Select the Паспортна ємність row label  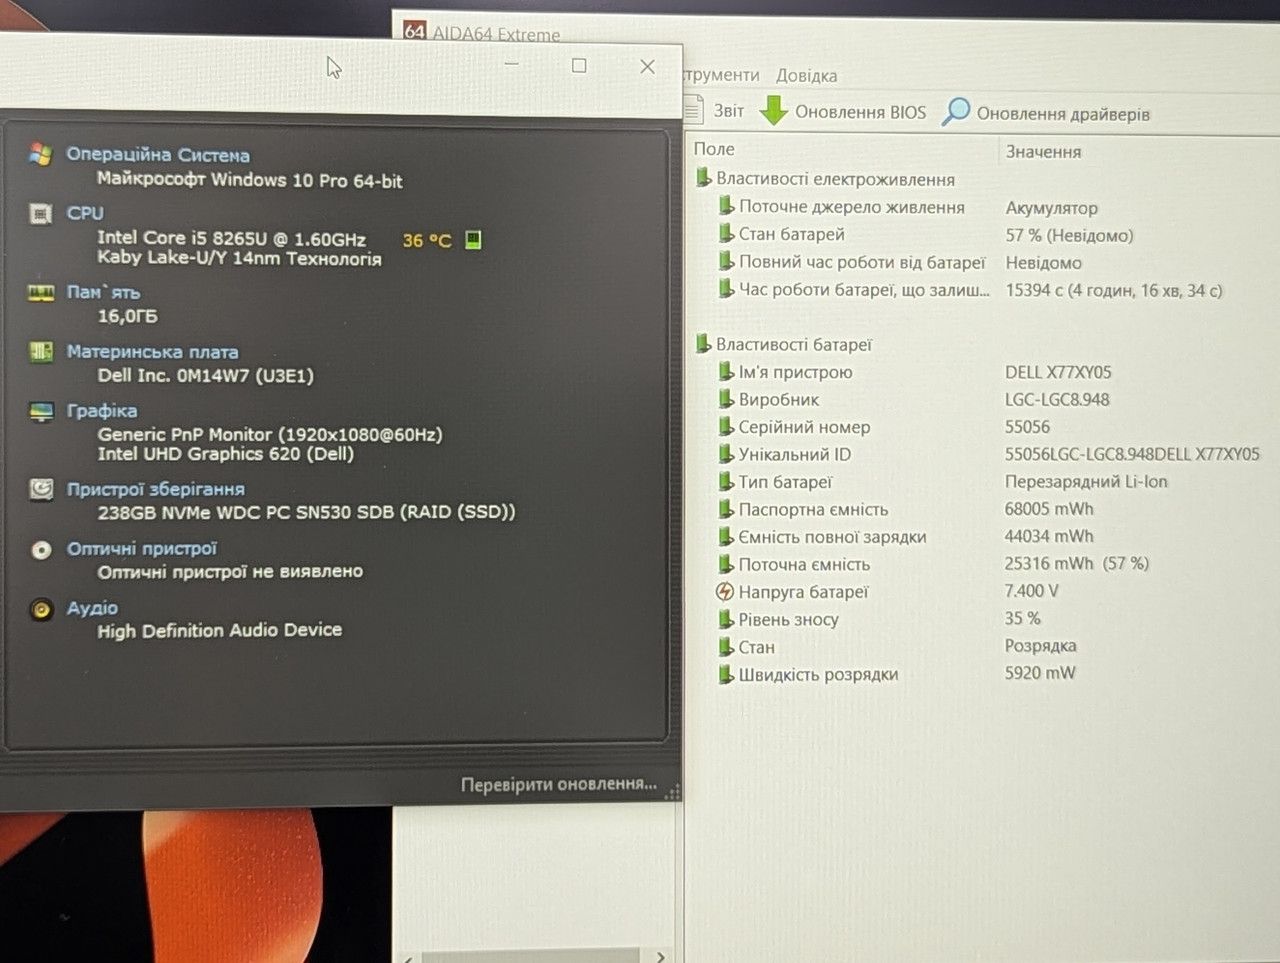[813, 509]
